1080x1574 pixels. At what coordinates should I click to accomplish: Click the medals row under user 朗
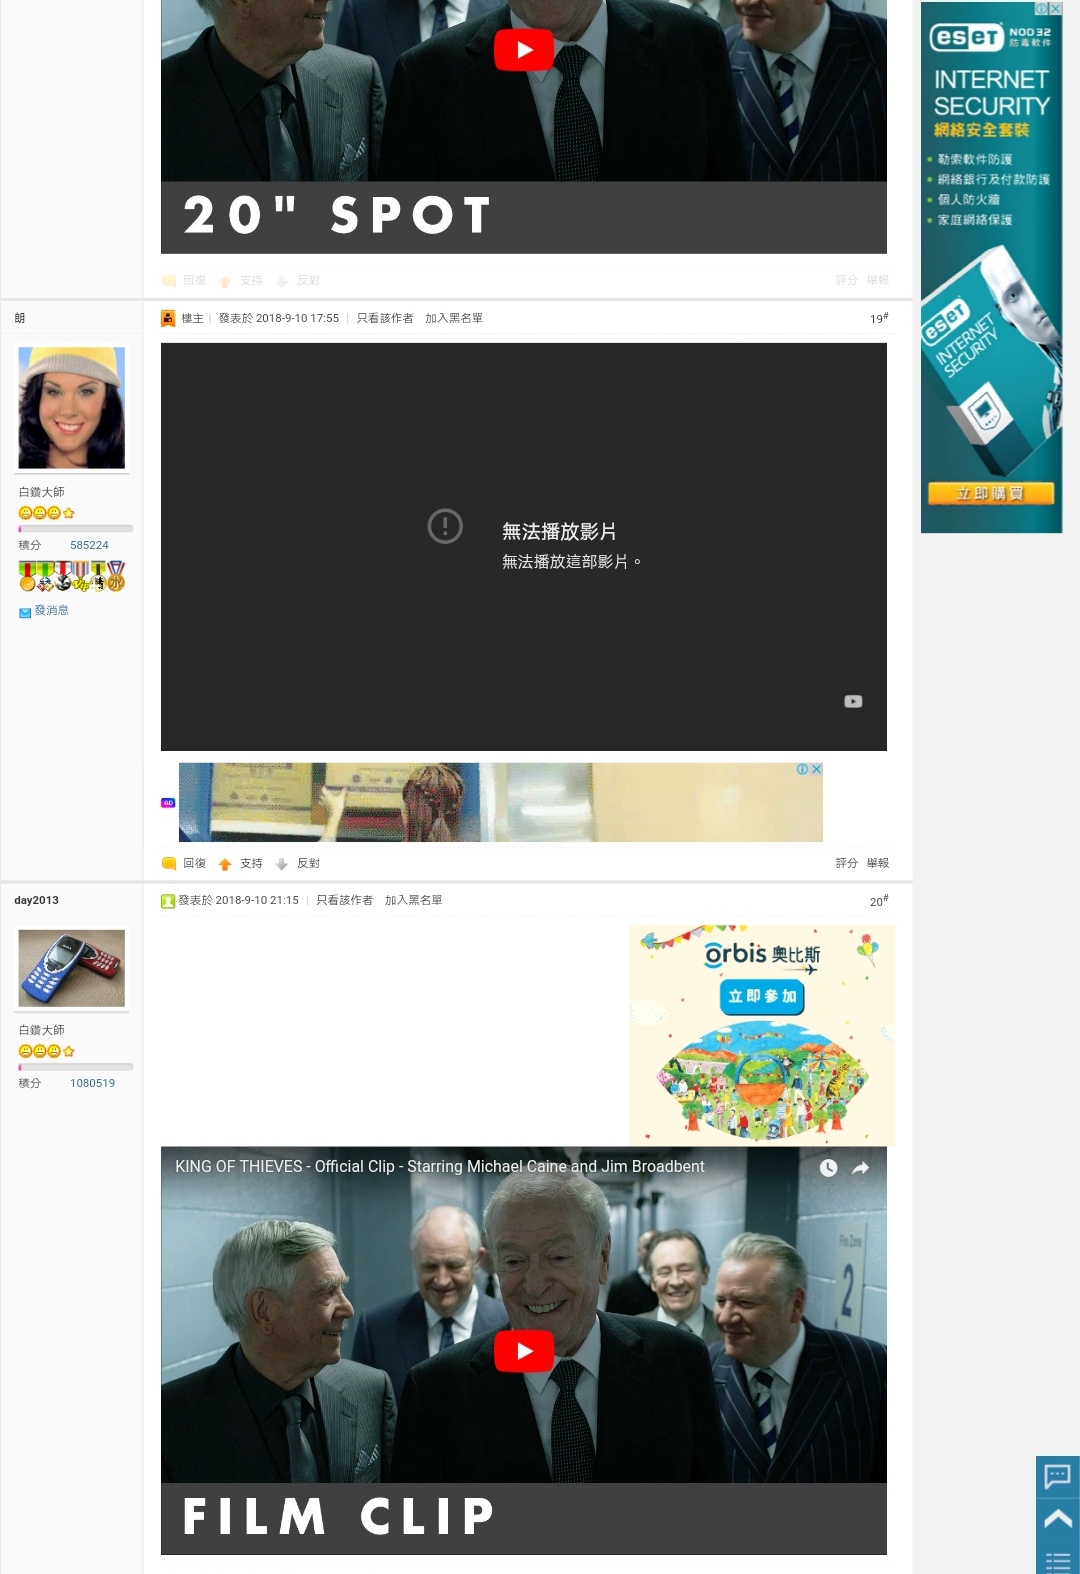tap(72, 576)
